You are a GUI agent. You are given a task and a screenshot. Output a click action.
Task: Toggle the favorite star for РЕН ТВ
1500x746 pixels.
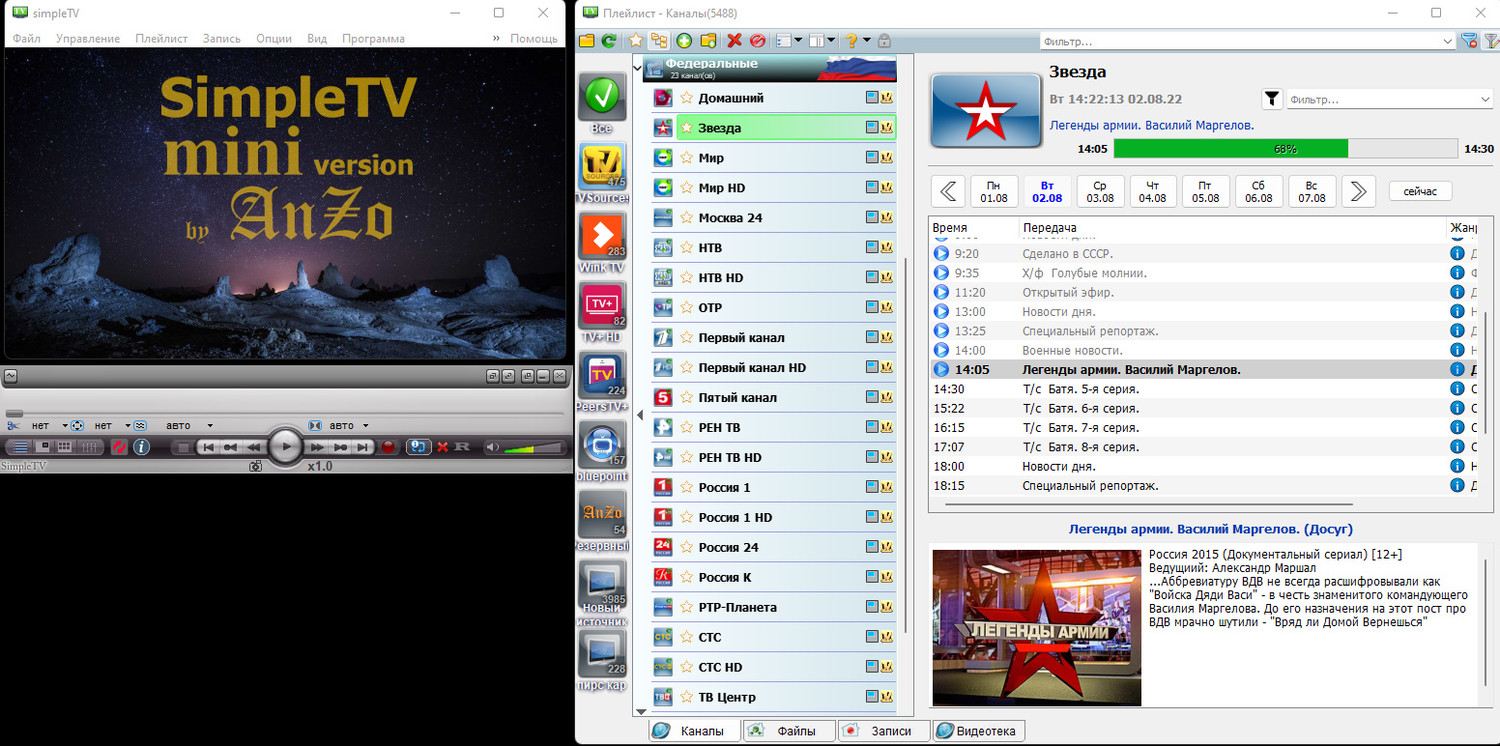pos(687,428)
